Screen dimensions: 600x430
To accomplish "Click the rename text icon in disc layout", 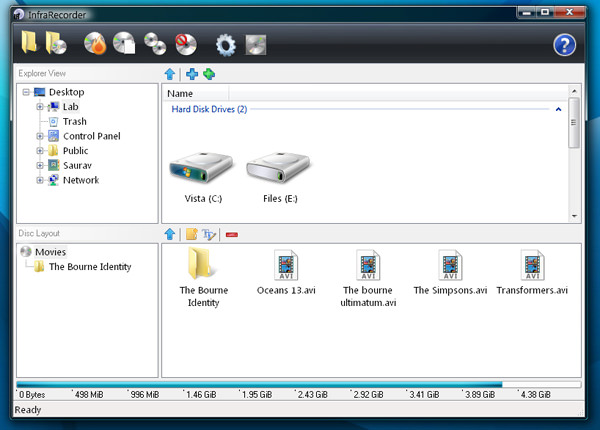I will point(209,234).
